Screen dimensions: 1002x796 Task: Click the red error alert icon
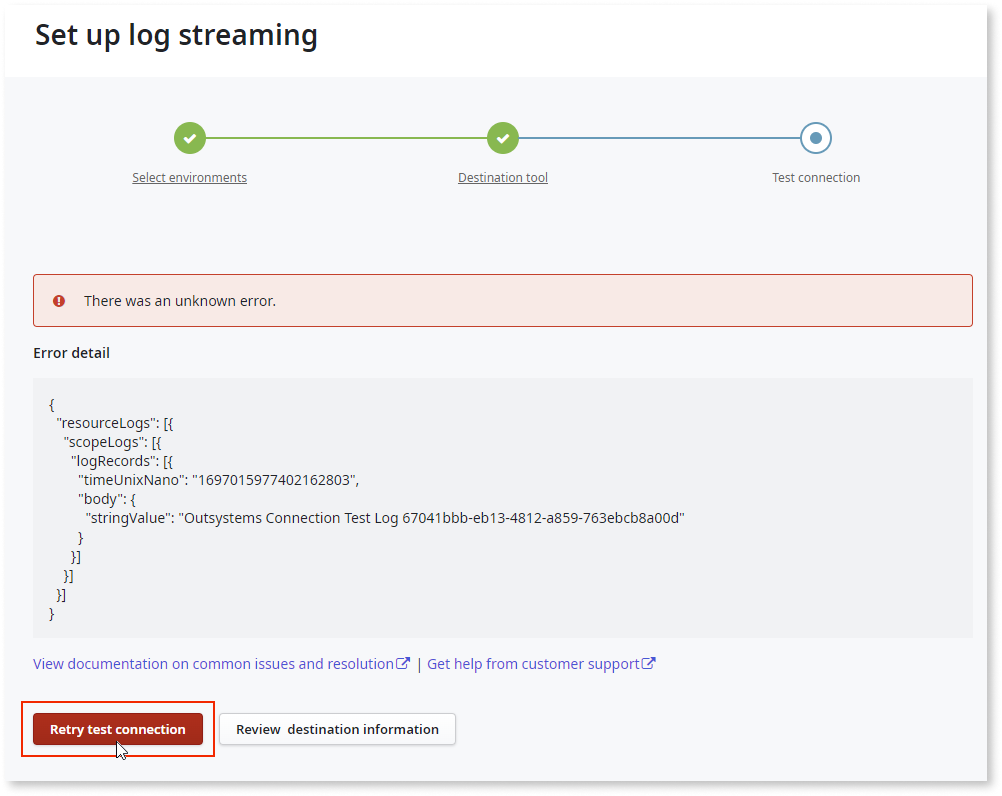(x=58, y=300)
